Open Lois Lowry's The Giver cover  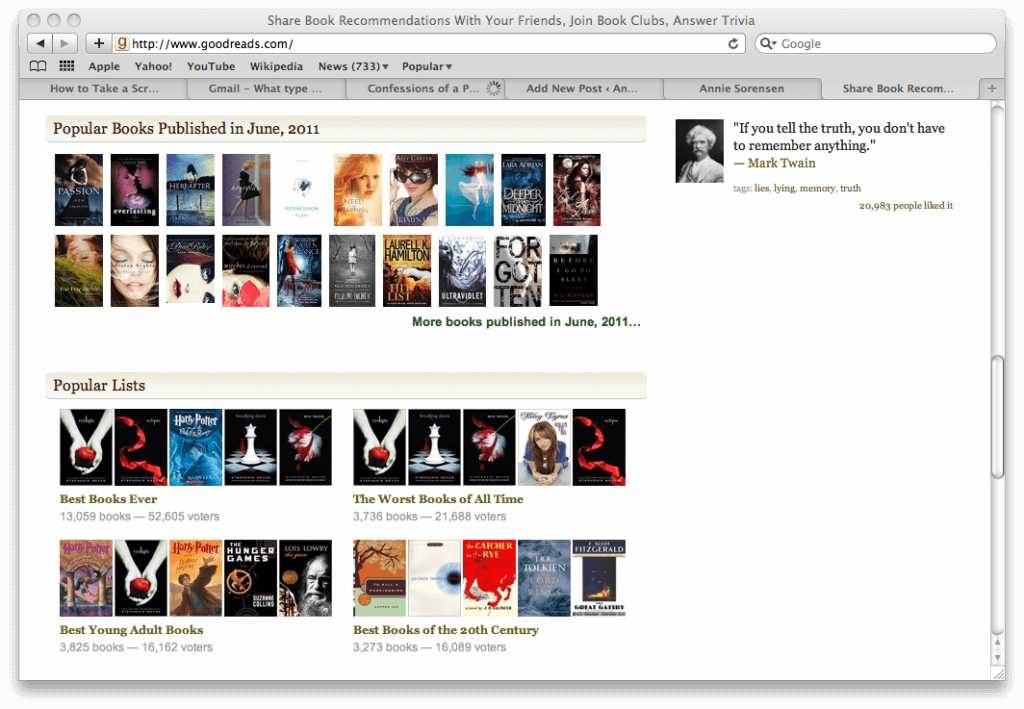[x=306, y=578]
